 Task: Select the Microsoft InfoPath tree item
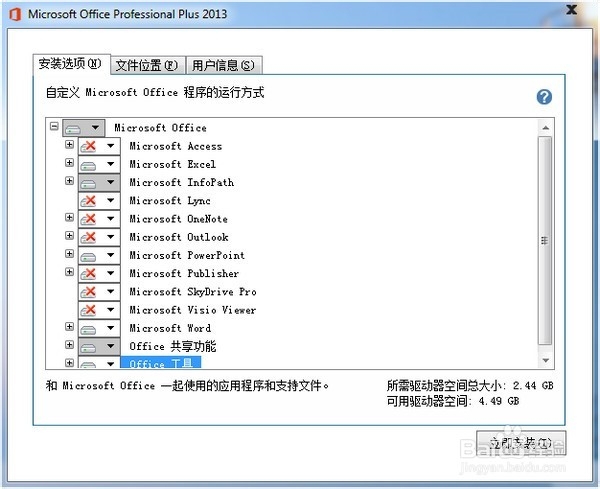tap(182, 183)
